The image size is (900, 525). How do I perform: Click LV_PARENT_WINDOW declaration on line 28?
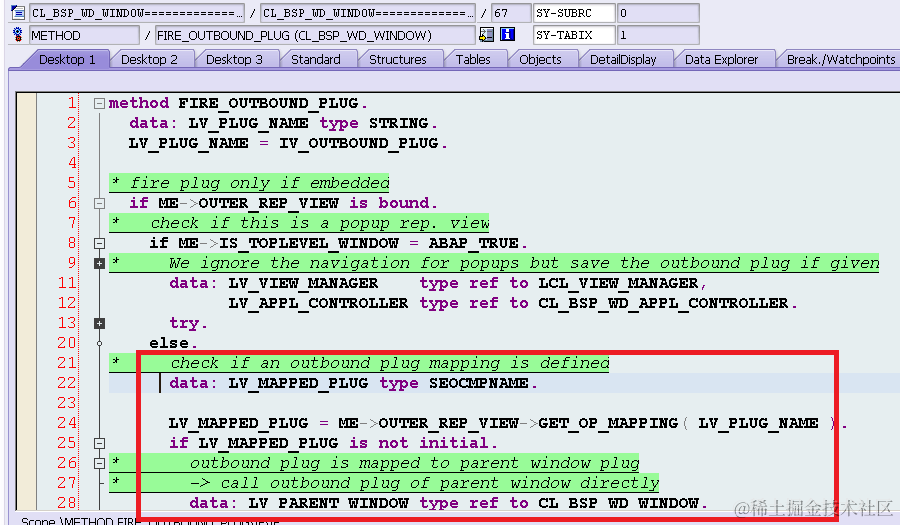point(329,503)
